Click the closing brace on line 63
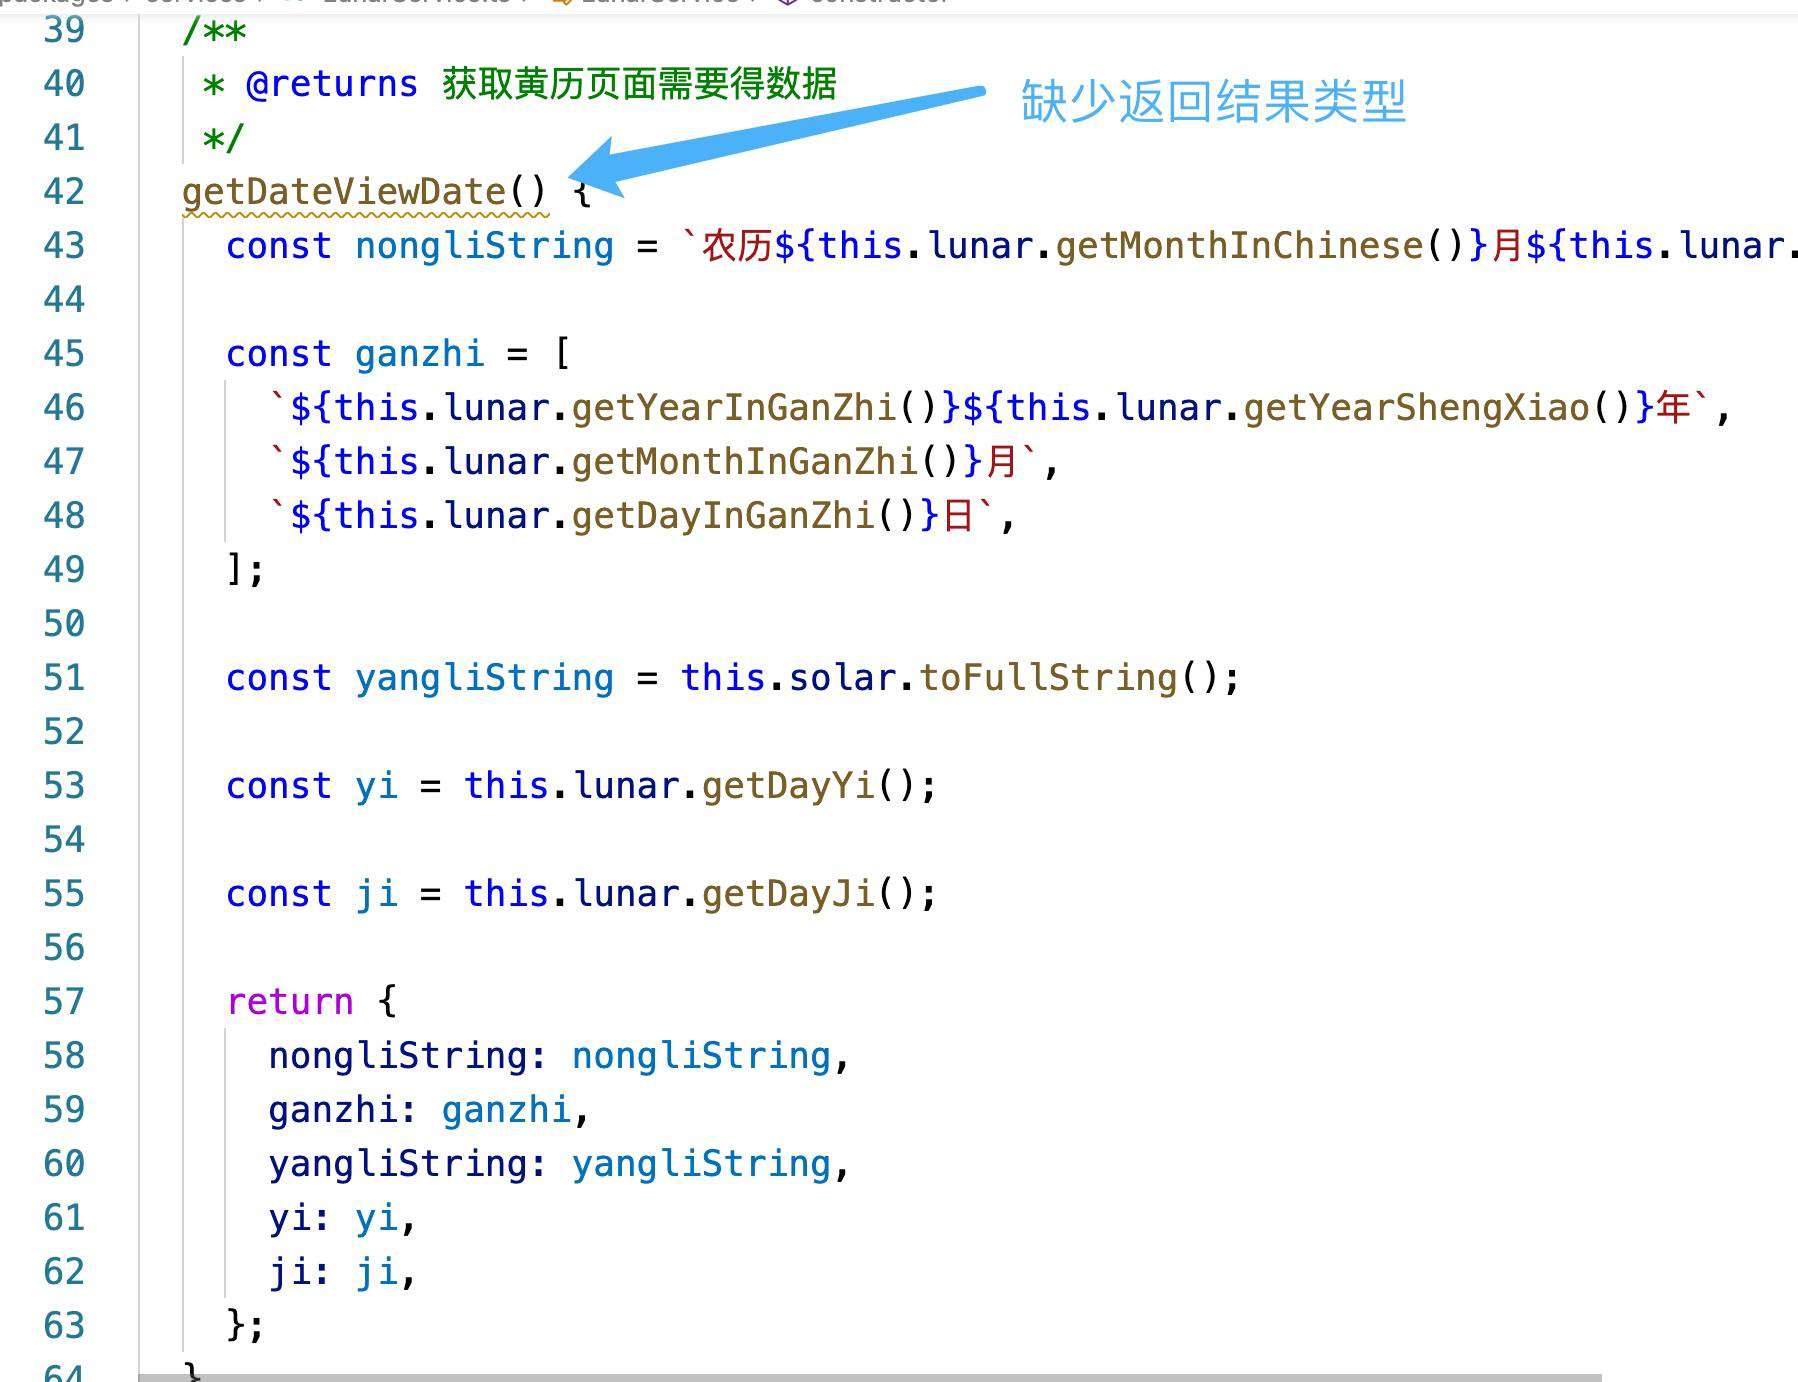The height and width of the screenshot is (1382, 1798). point(235,1325)
